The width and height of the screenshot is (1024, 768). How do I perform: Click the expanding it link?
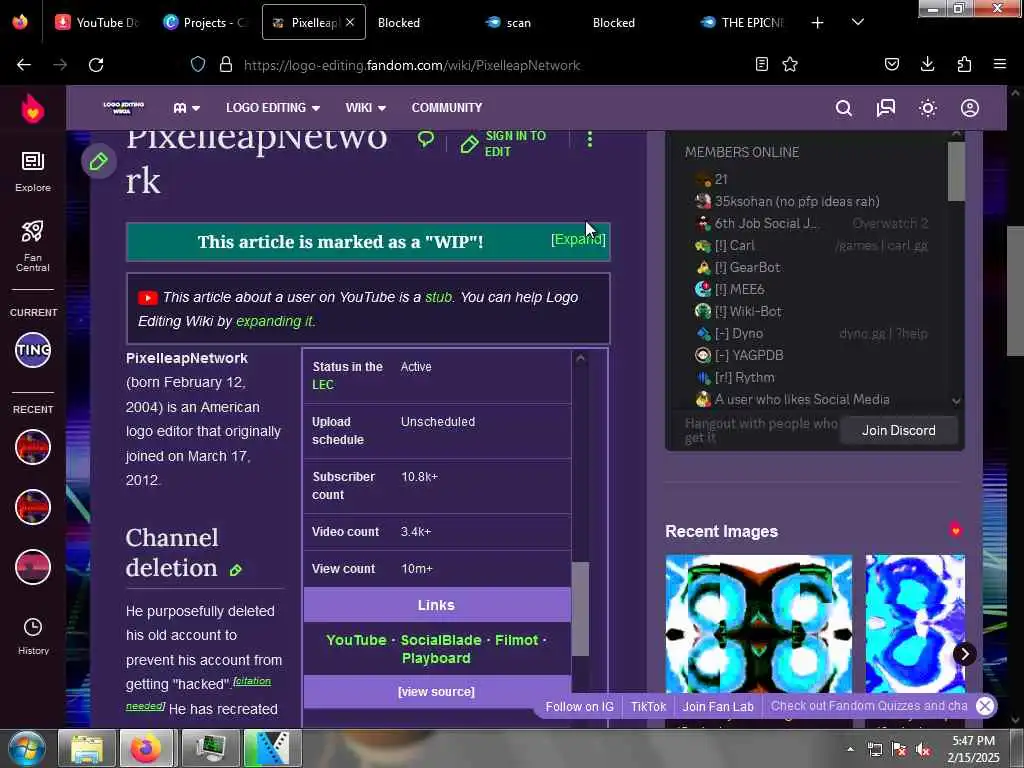pos(275,321)
